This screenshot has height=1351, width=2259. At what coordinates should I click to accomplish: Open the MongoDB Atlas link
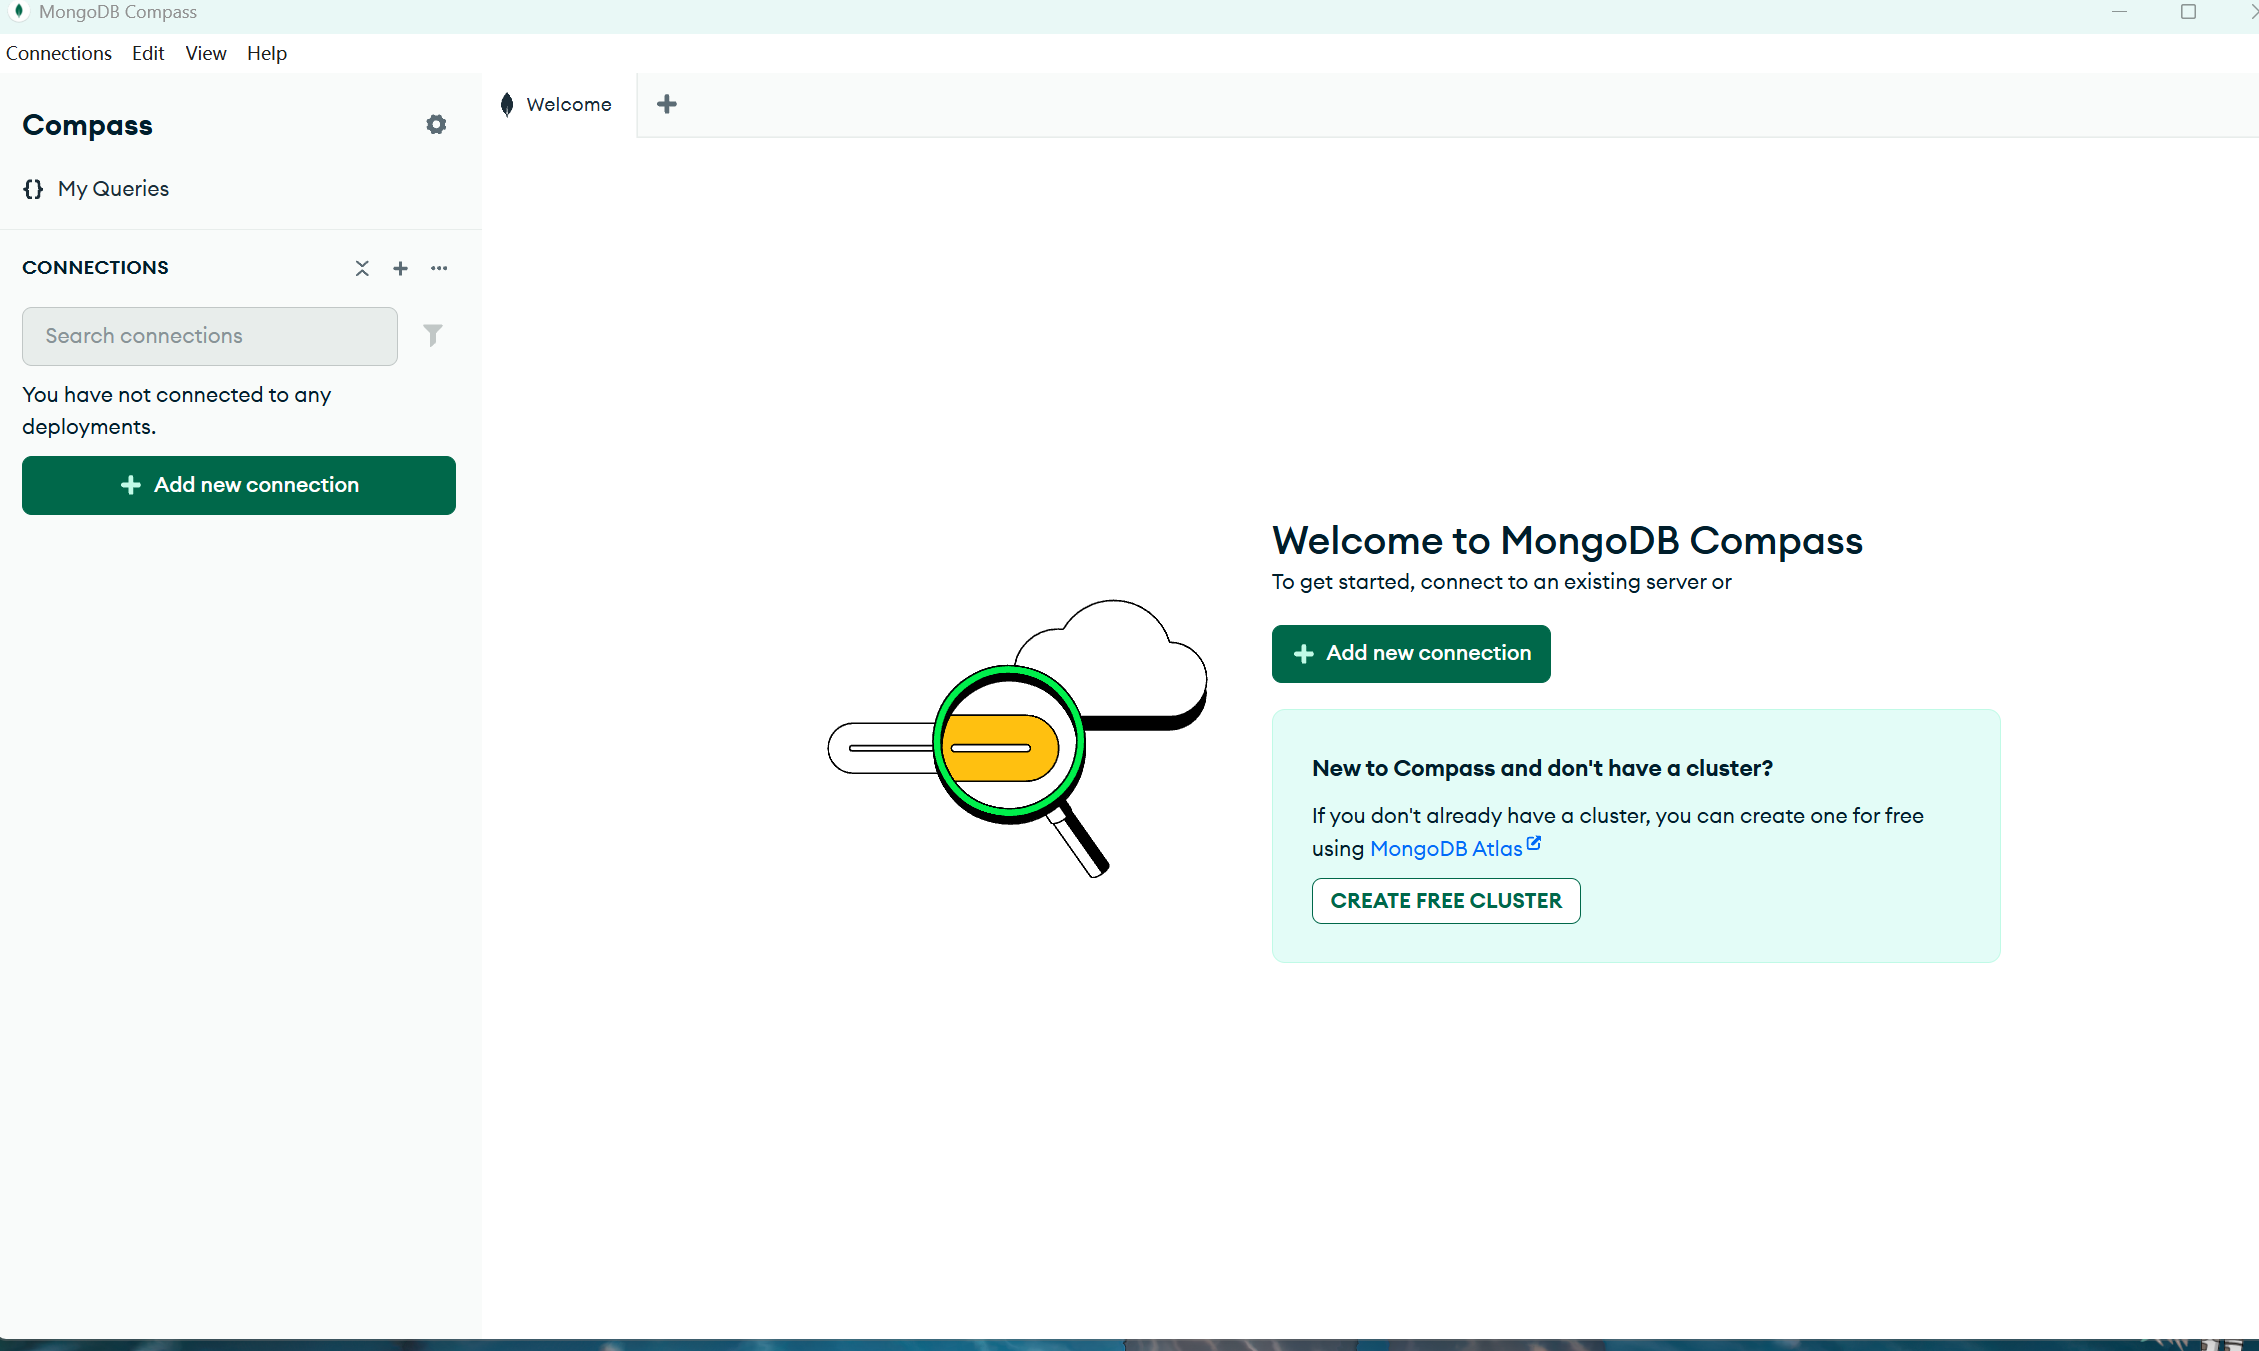1446,849
